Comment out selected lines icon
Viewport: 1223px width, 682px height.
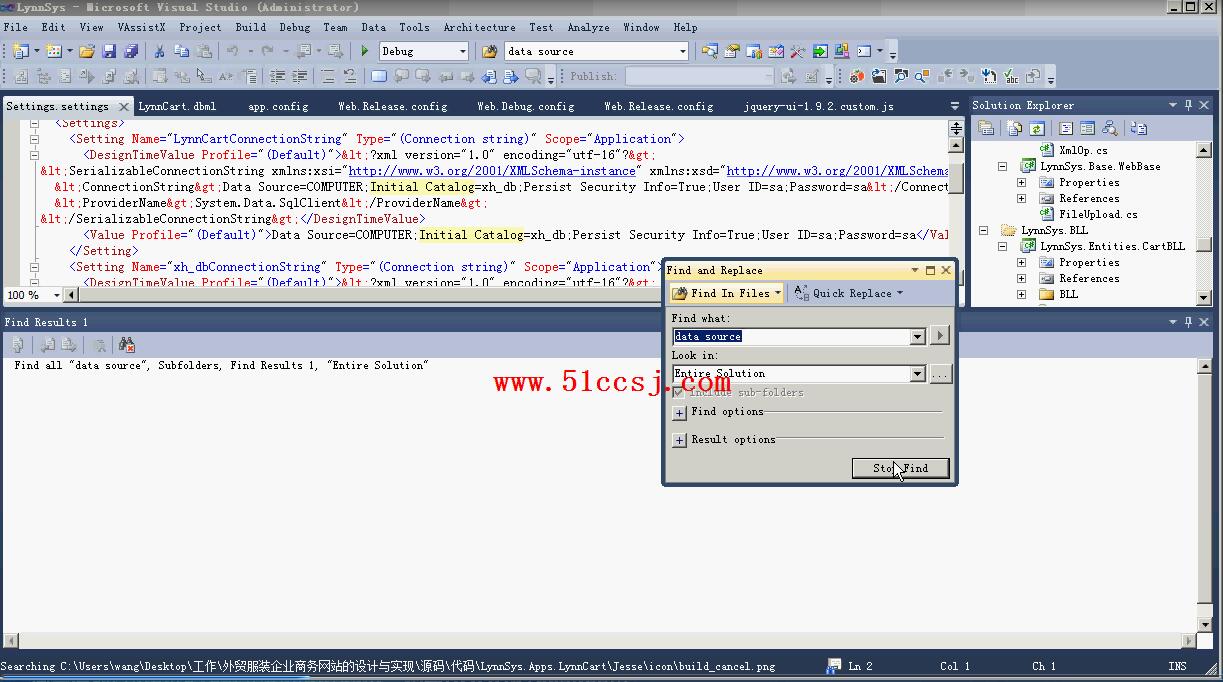point(327,76)
